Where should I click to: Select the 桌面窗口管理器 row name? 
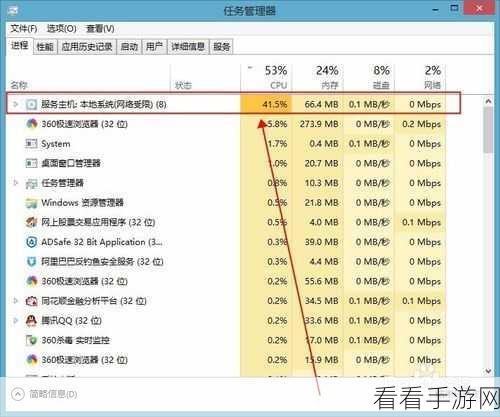point(71,163)
